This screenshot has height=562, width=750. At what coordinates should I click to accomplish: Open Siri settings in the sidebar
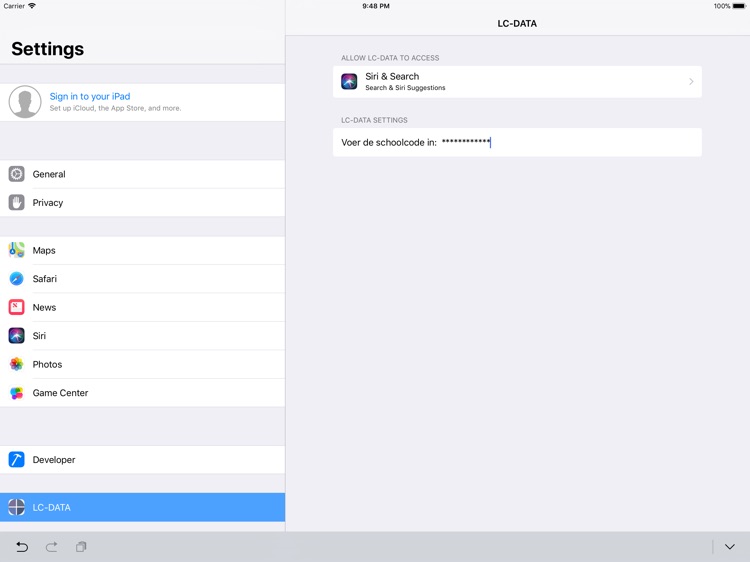(143, 336)
